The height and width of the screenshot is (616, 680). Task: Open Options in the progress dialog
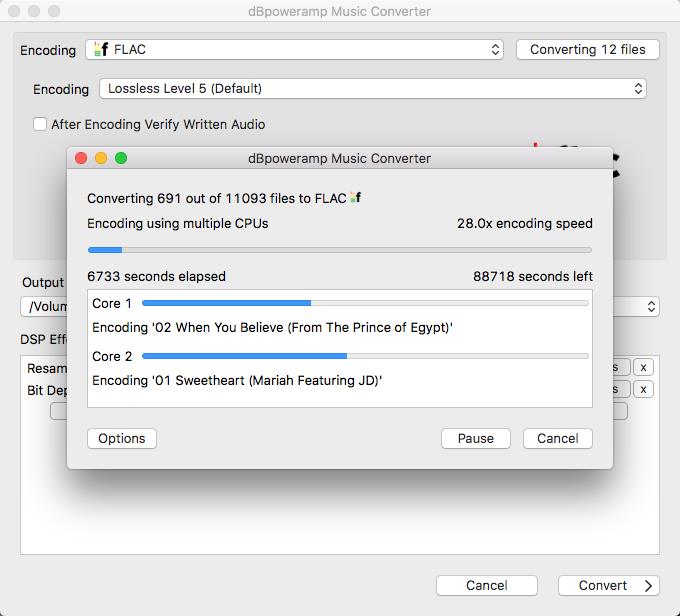(122, 438)
